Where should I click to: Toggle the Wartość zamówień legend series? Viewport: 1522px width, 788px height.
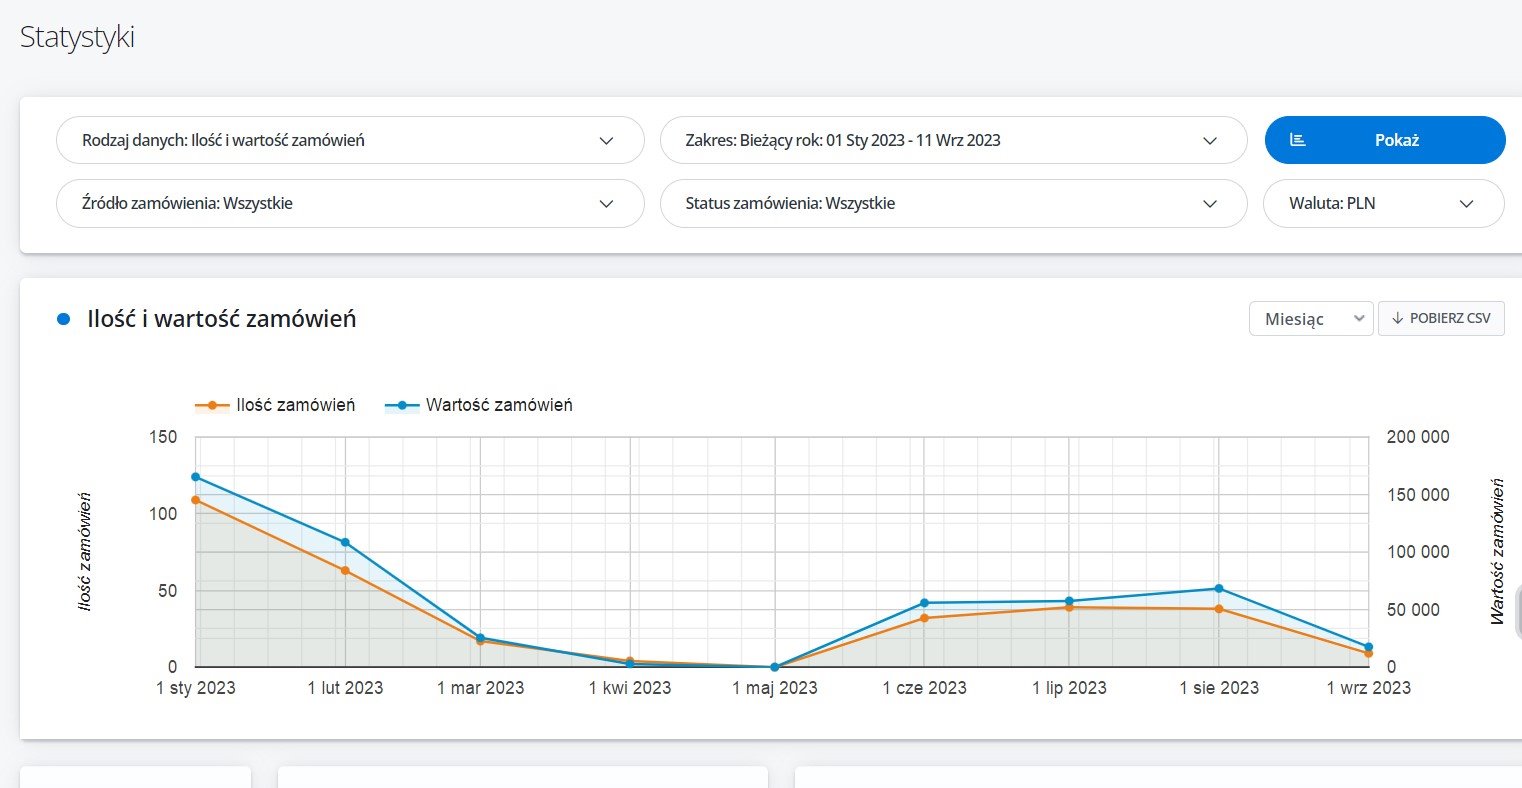[479, 405]
